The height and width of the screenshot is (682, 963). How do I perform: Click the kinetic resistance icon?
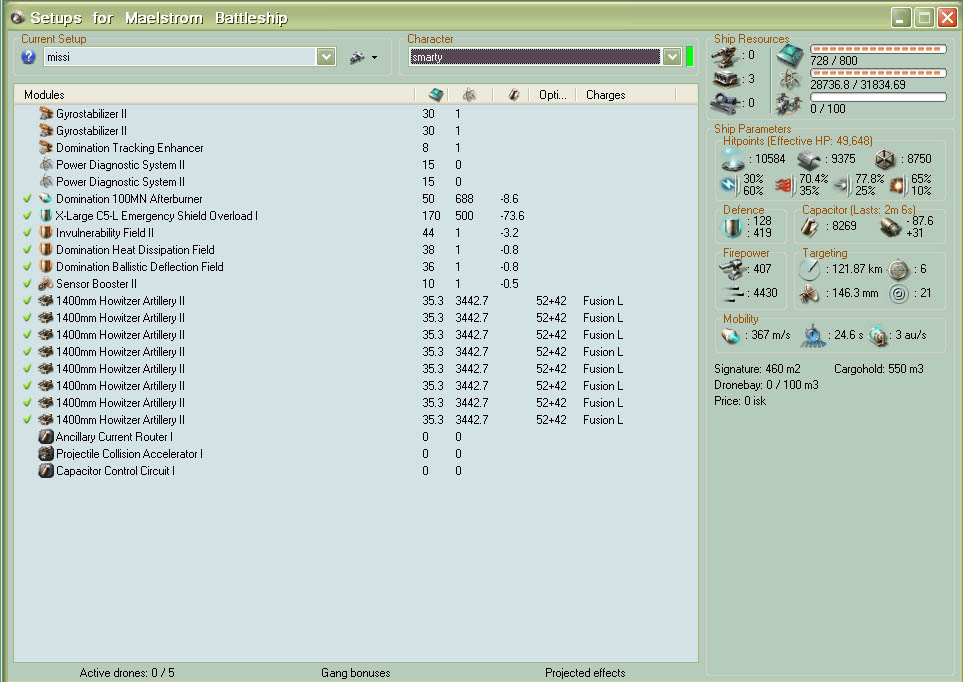point(841,184)
